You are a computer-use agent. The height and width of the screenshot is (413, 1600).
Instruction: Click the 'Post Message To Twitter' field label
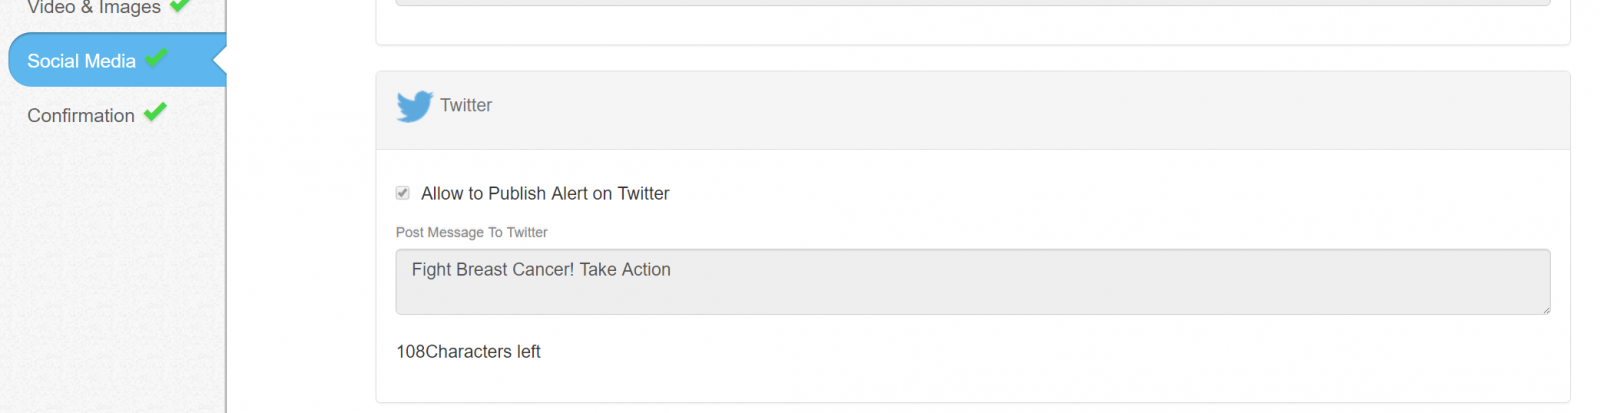tap(472, 232)
